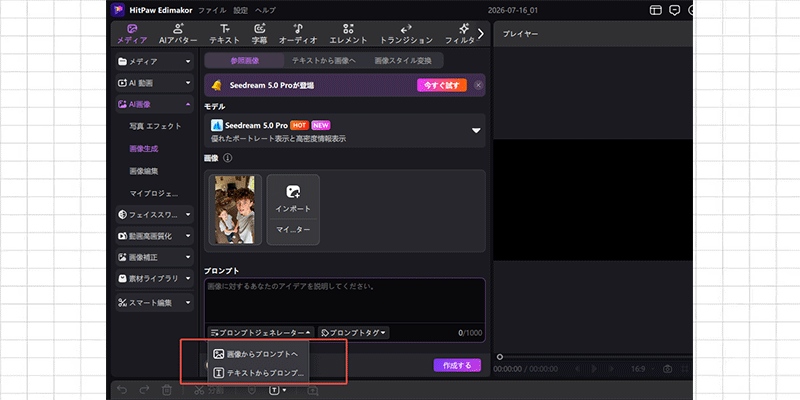The image size is (800, 400).
Task: Collapse the AI画像 sidebar section
Action: [155, 104]
